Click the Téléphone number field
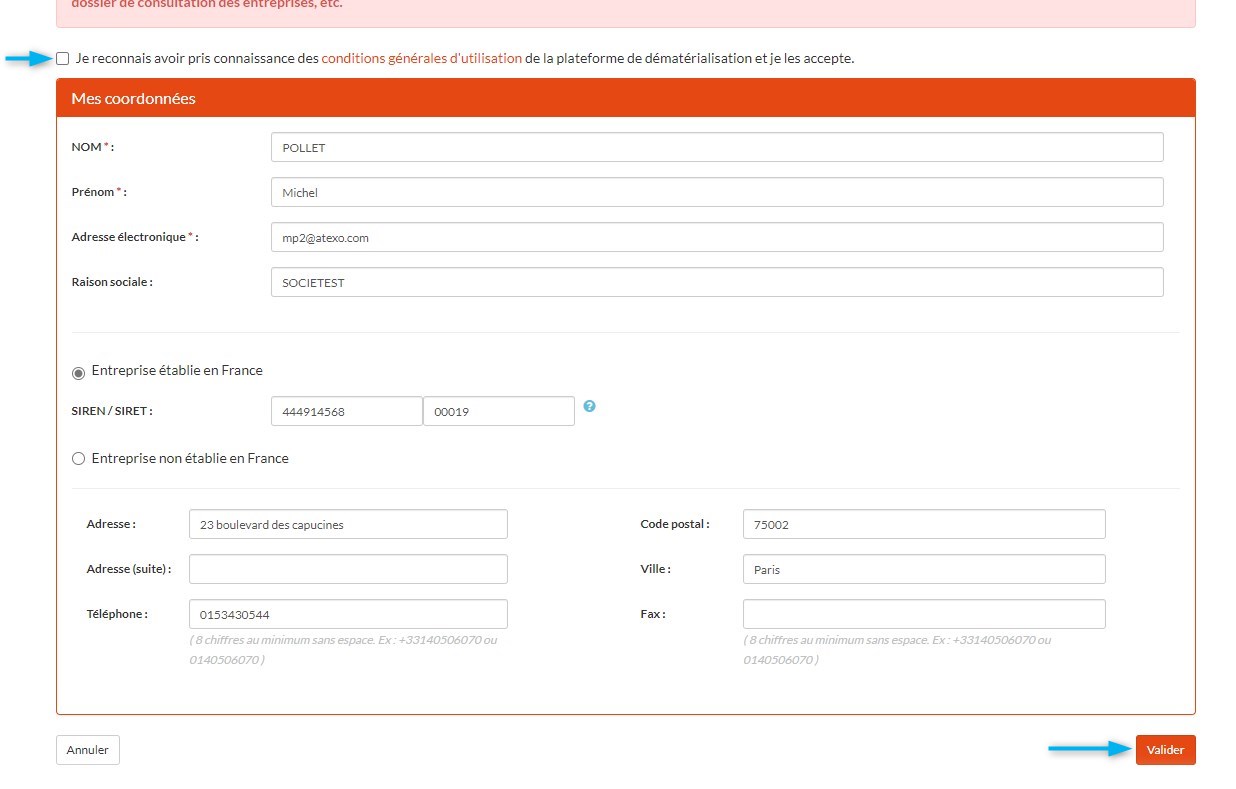 click(348, 614)
